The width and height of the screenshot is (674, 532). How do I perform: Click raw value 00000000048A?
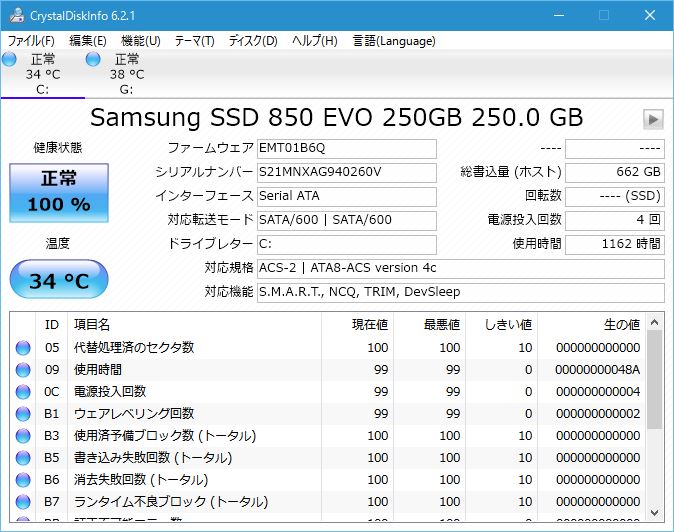(597, 370)
